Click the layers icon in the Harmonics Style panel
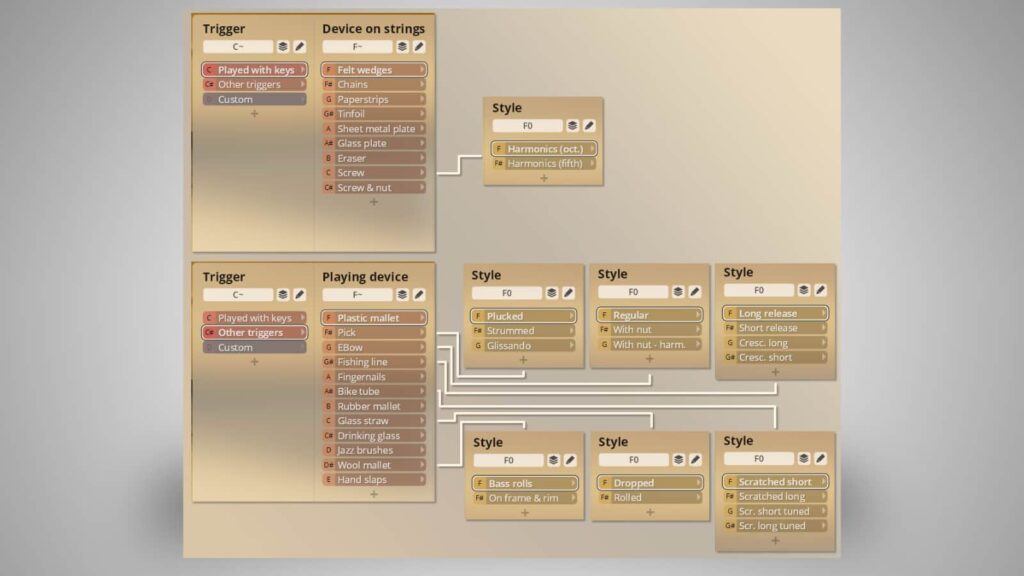Screen dimensions: 1024x576 (573, 126)
